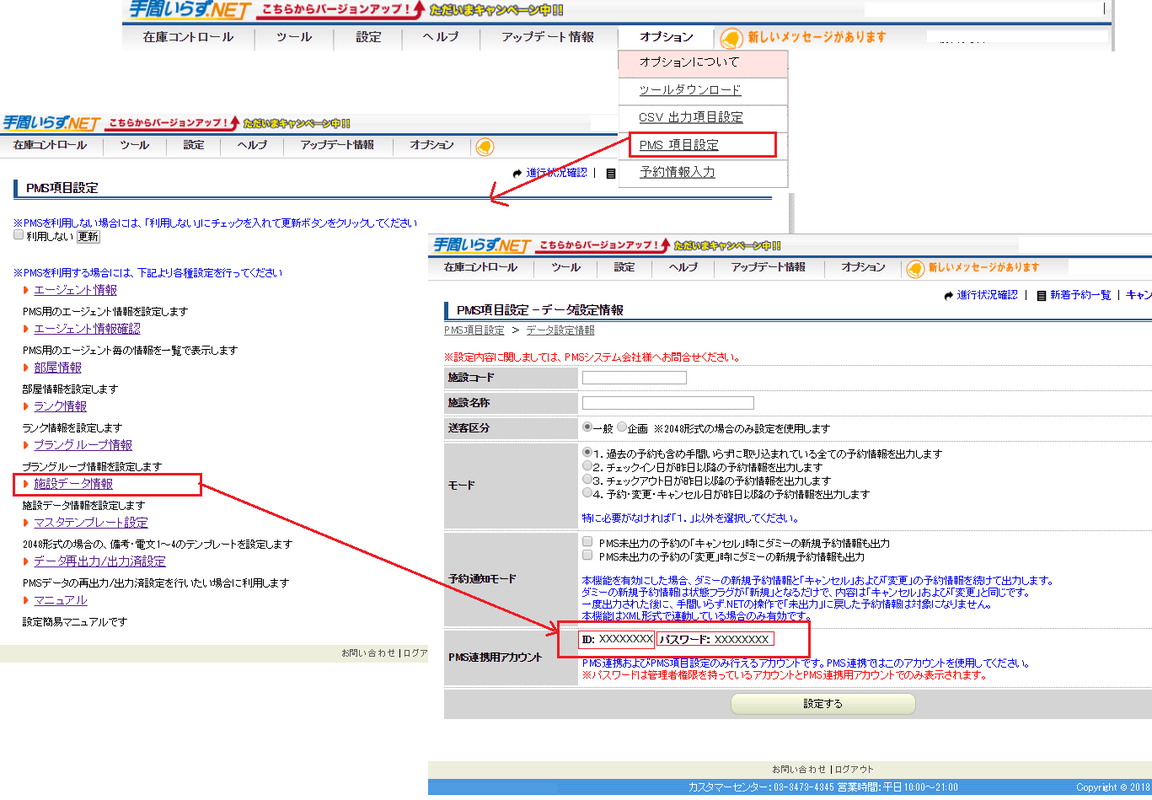Select mode 2 チェックイン日 radio option
Screen dimensions: 1152x800
[588, 467]
